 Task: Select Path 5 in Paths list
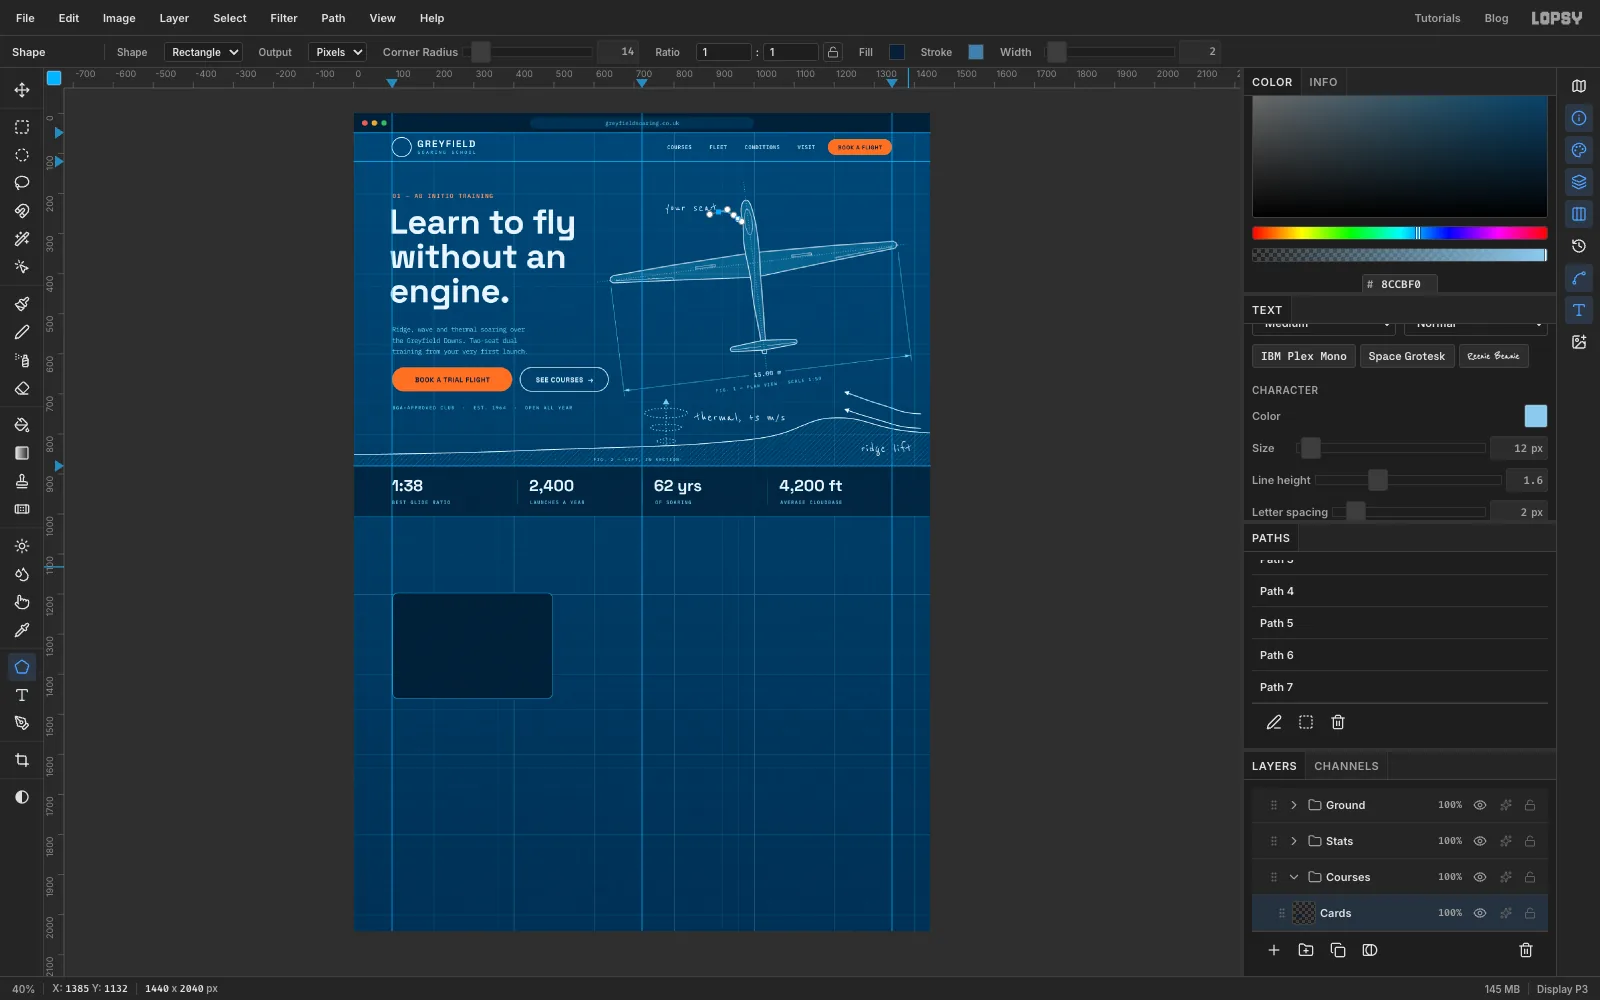point(1400,623)
